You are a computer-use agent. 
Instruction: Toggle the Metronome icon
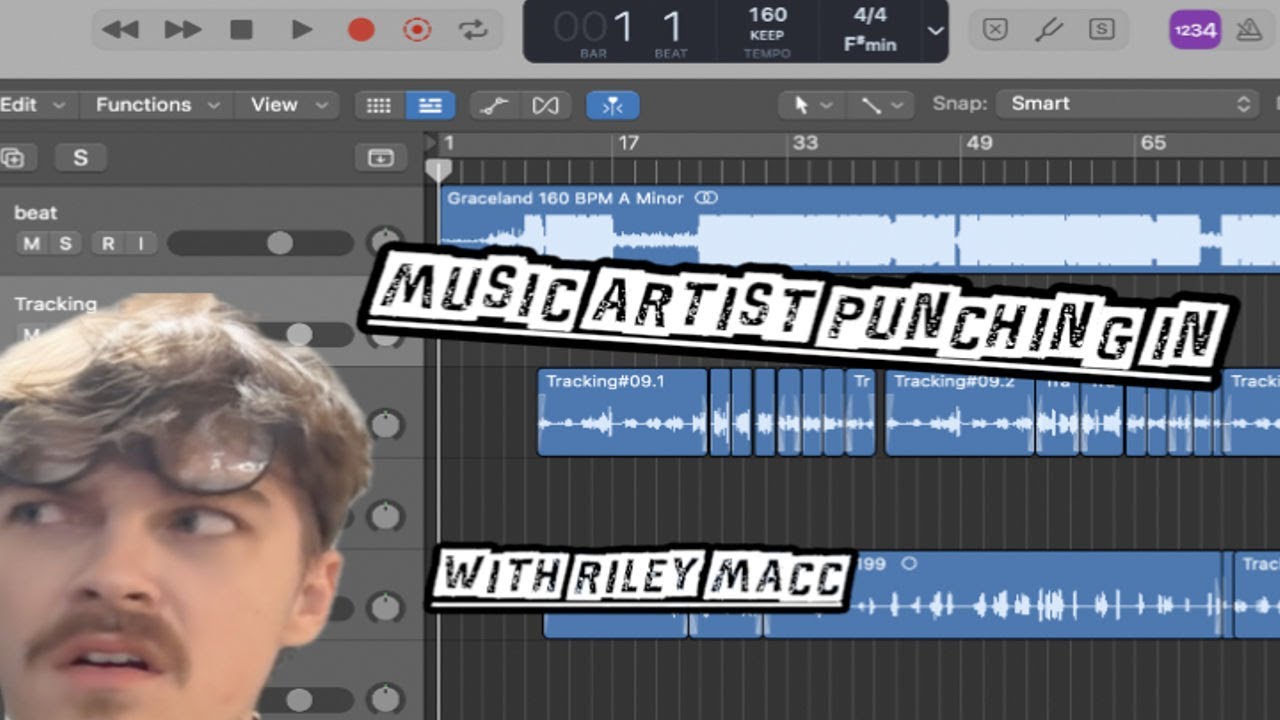tap(1249, 30)
